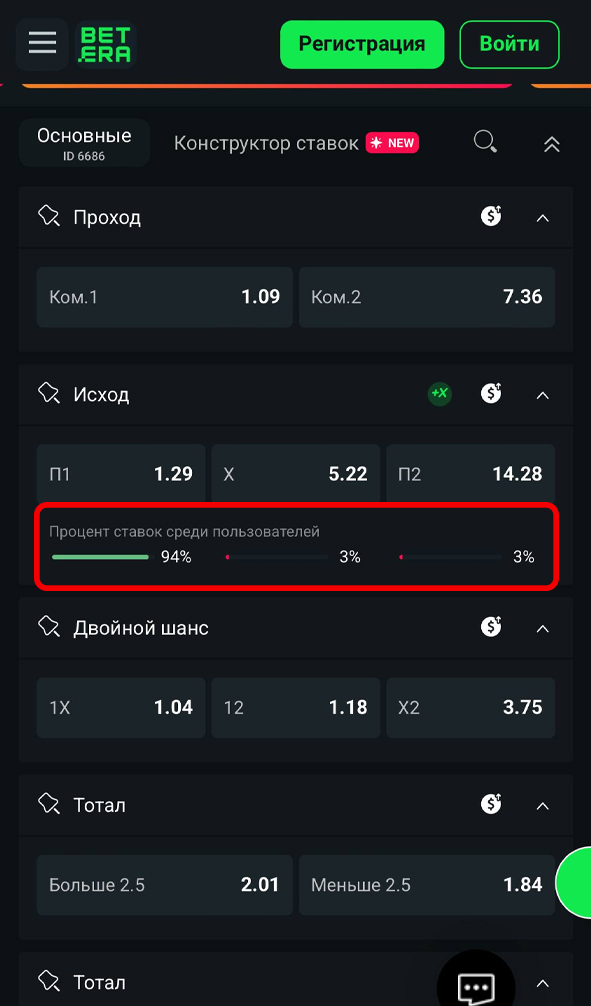This screenshot has height=1006, width=591.
Task: Pin the Исход market
Action: tap(48, 394)
